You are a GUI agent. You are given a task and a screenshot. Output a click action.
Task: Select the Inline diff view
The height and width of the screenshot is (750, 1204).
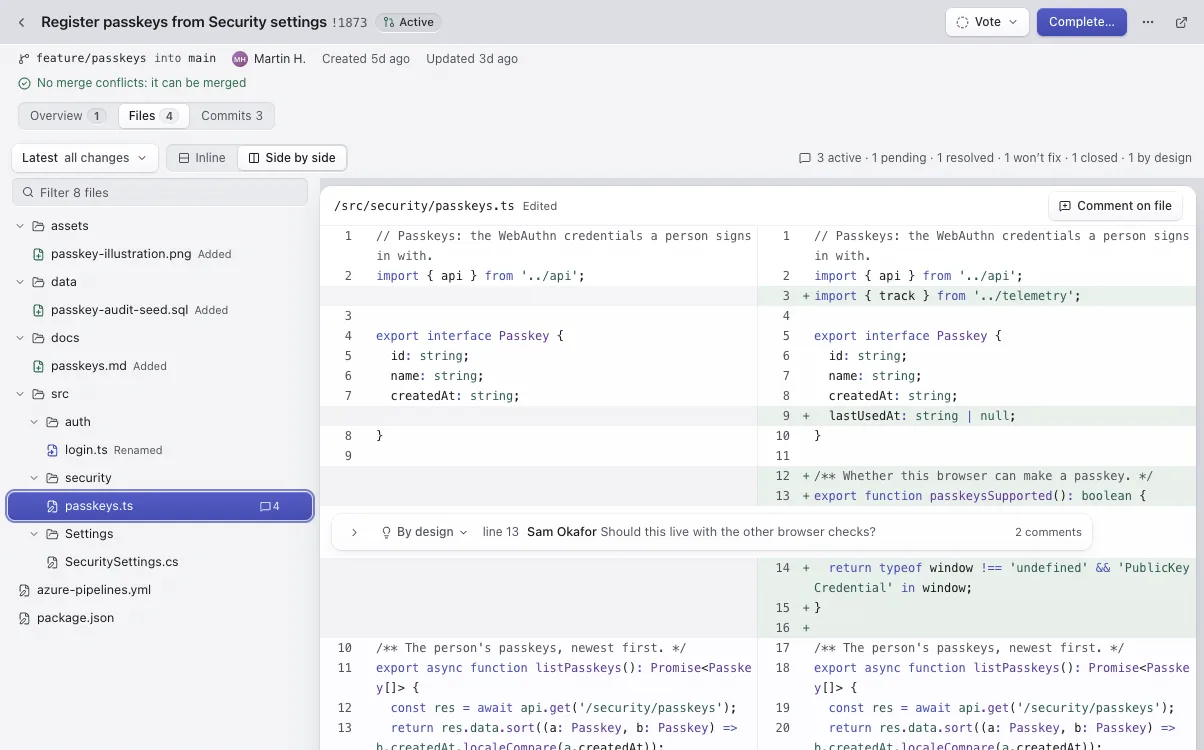point(203,158)
